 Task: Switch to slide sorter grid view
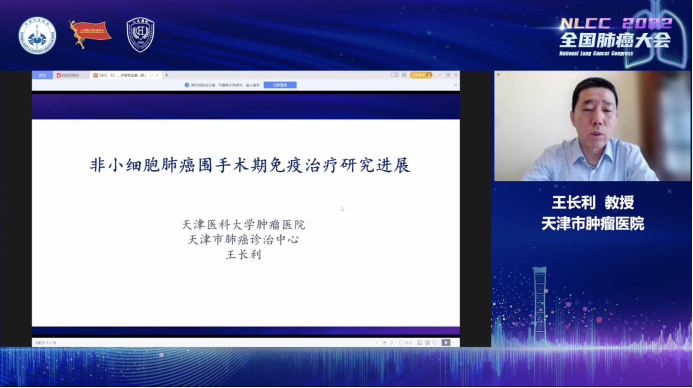[427, 342]
